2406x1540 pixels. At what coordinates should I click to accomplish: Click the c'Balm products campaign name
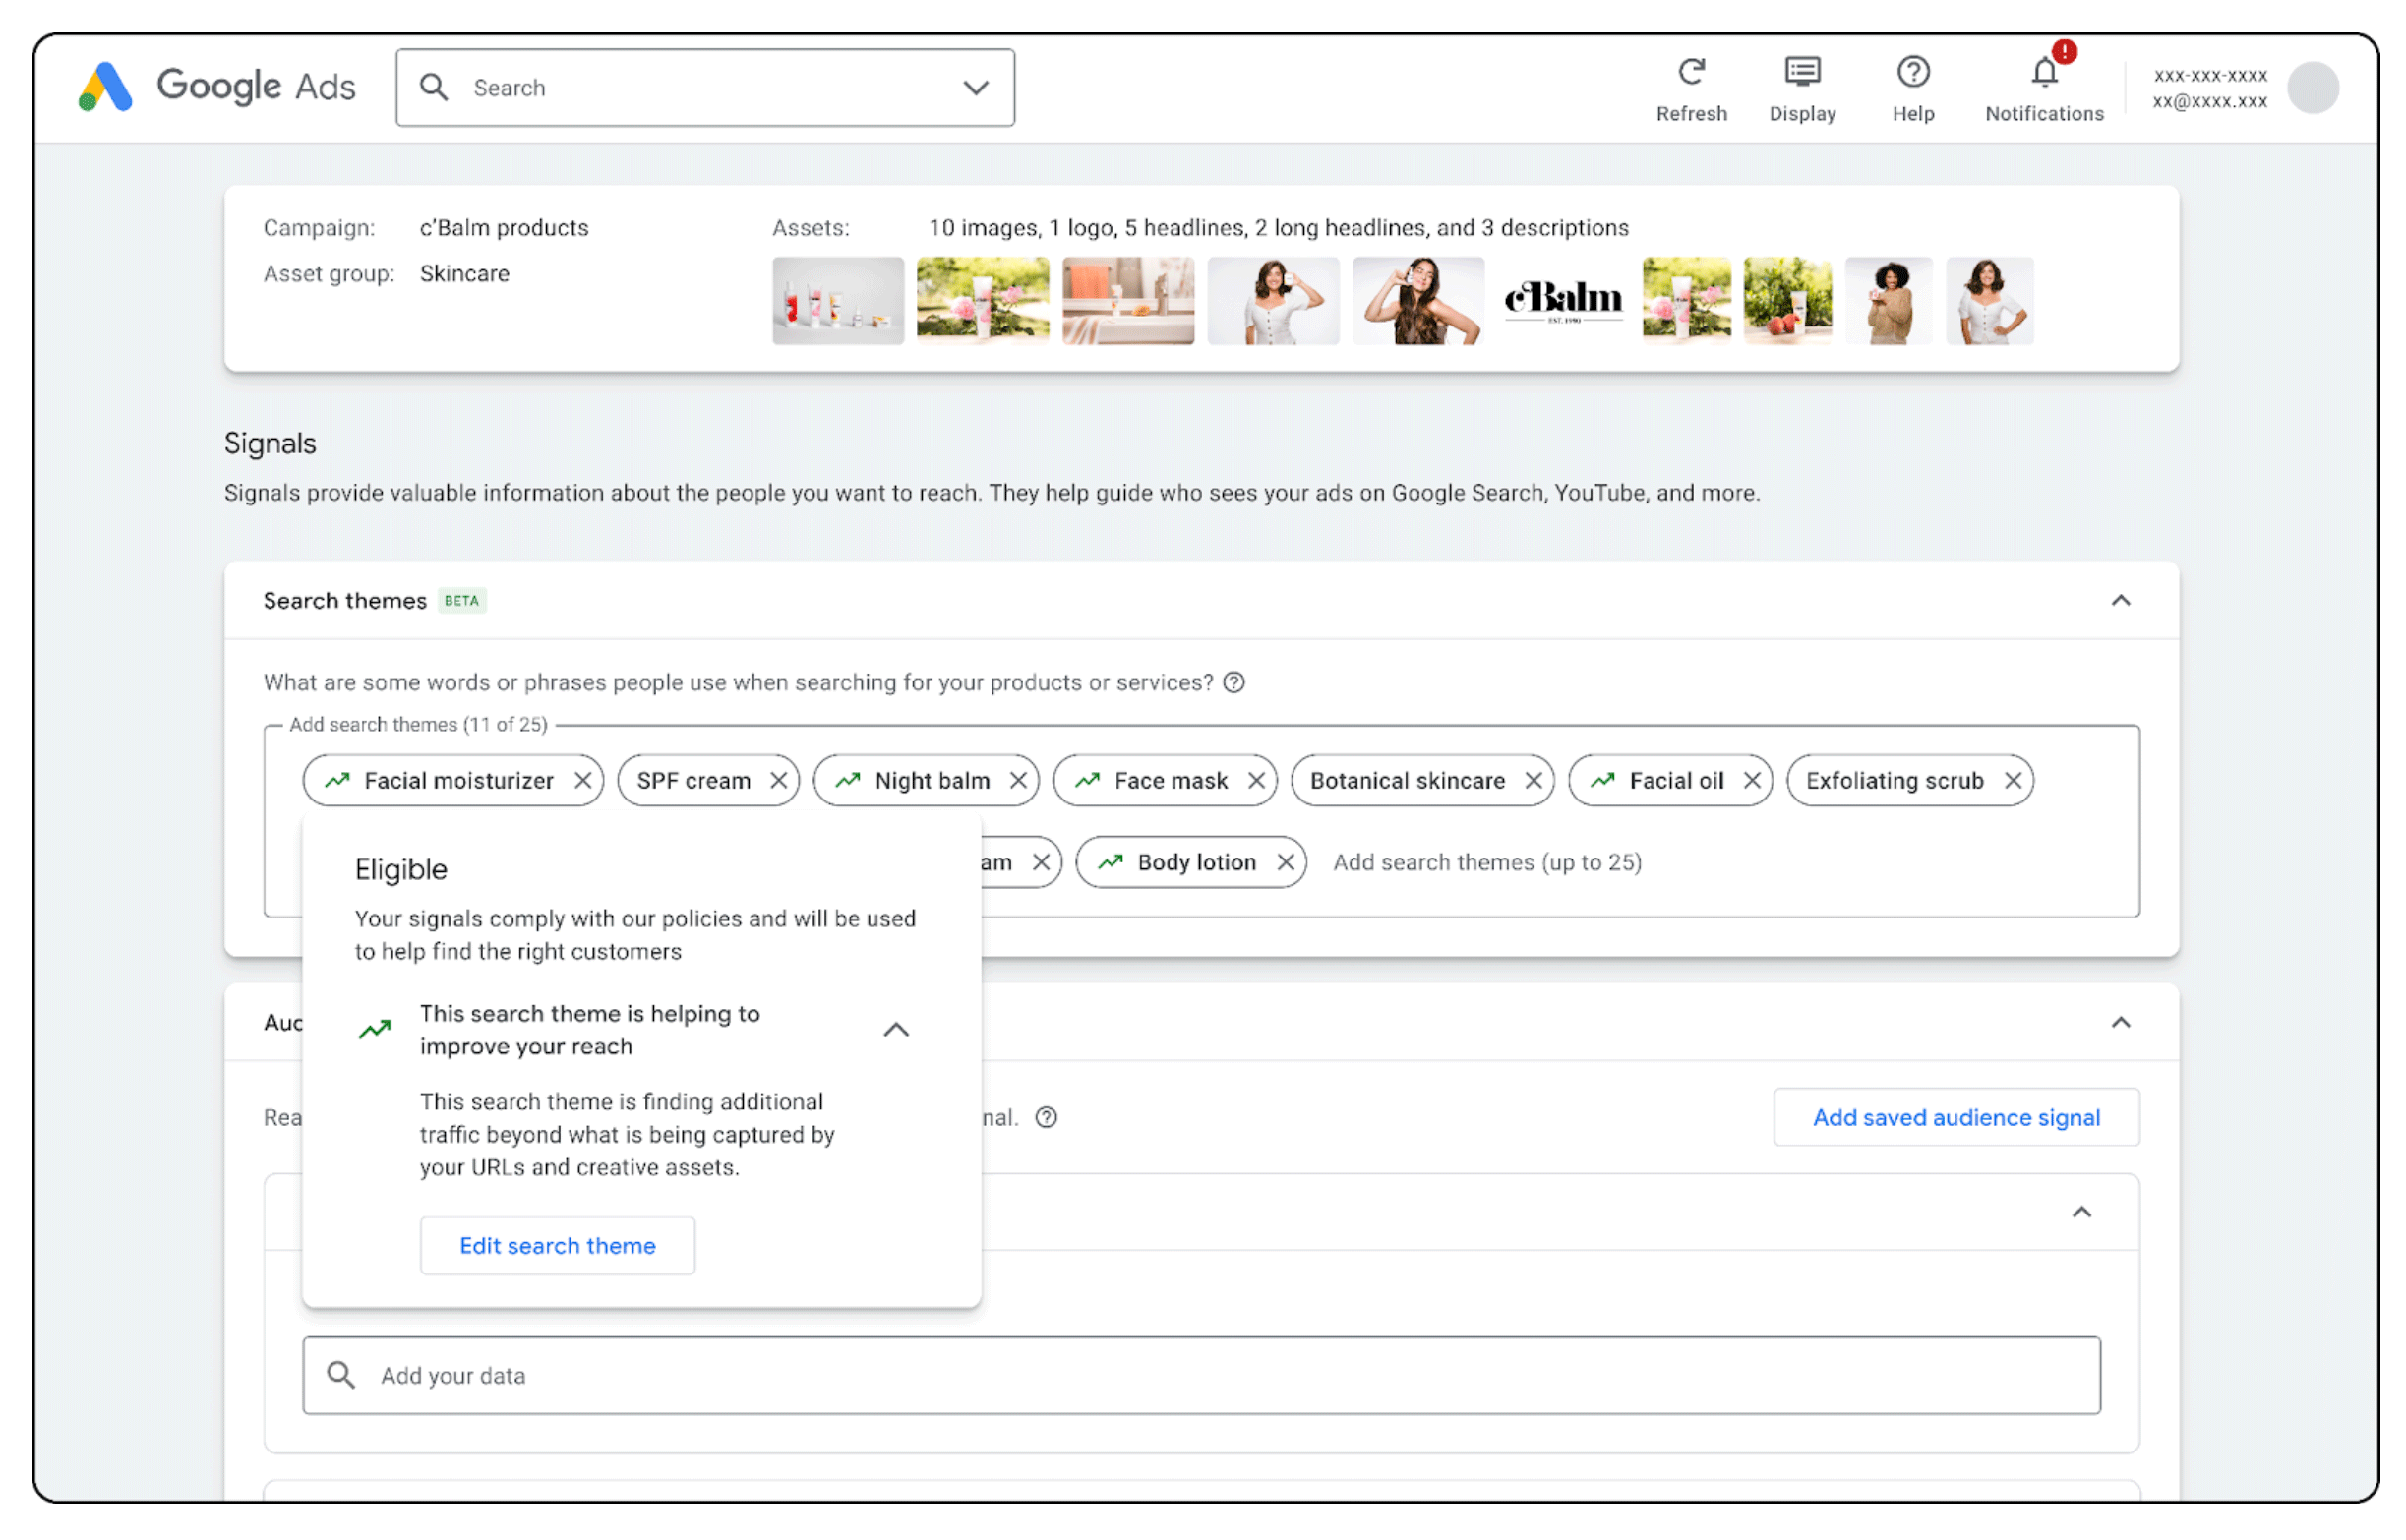click(504, 228)
